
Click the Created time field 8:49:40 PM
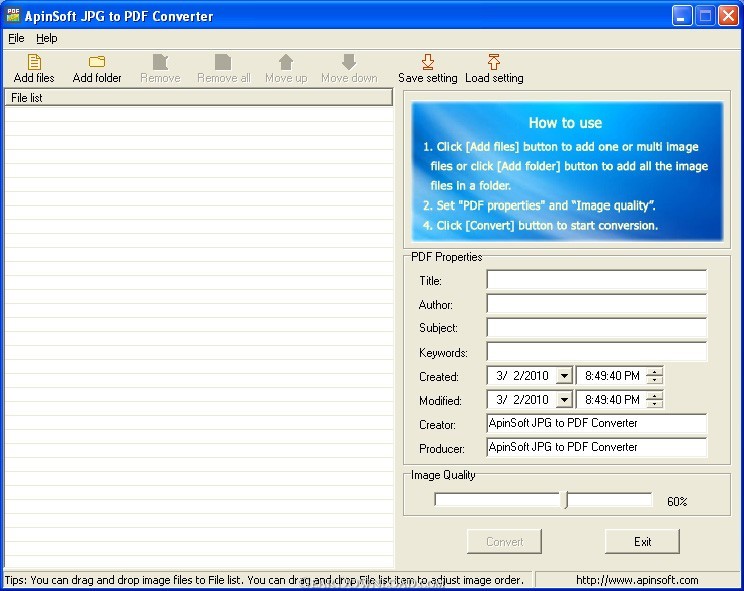tap(612, 376)
